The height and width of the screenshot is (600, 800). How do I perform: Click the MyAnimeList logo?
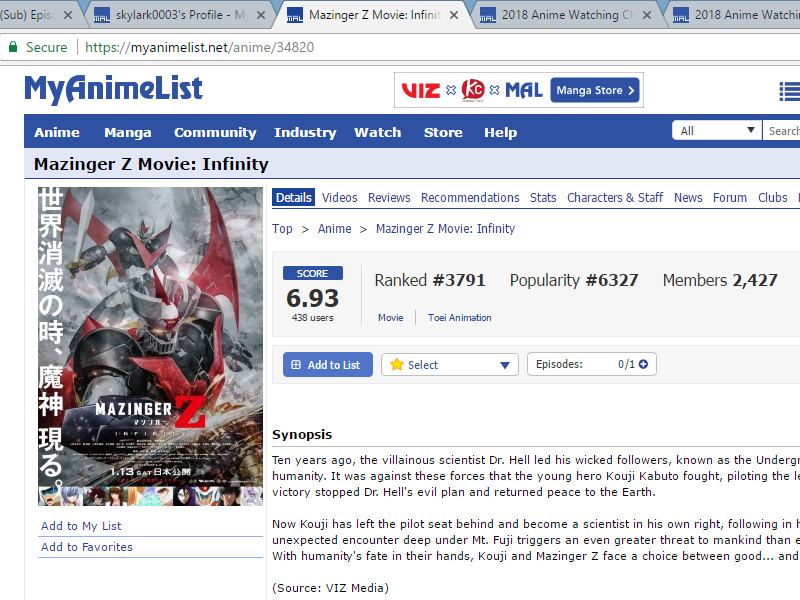tap(113, 89)
